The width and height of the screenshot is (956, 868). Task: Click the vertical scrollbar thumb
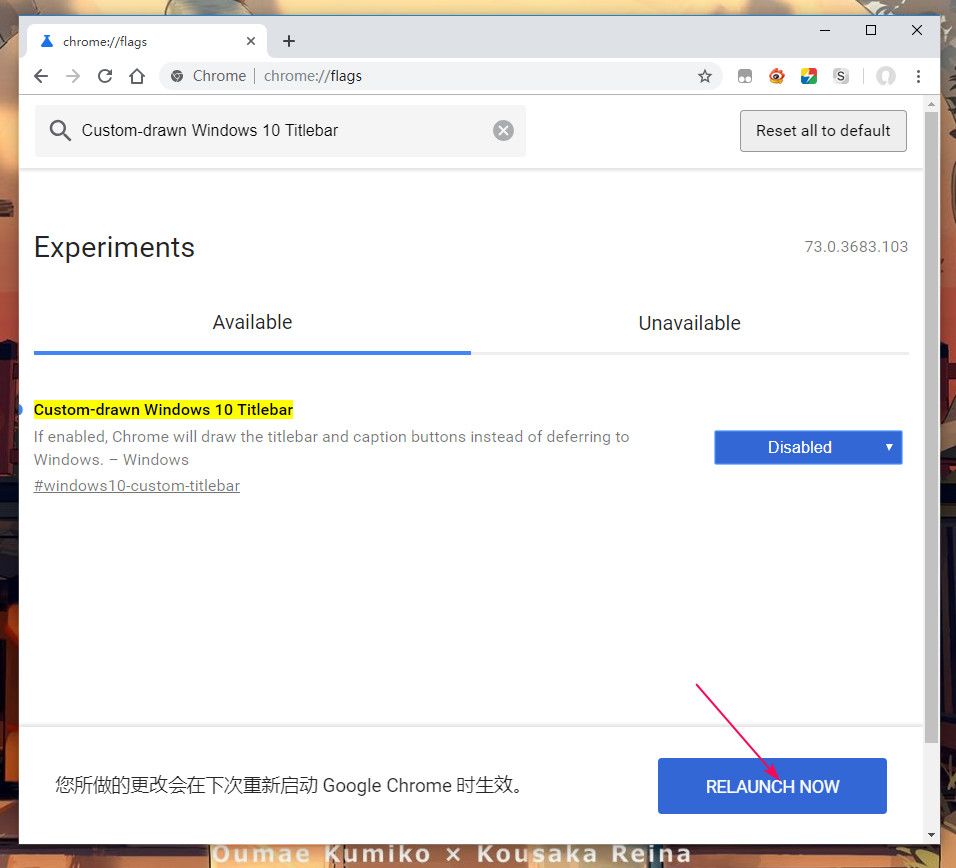[931, 427]
